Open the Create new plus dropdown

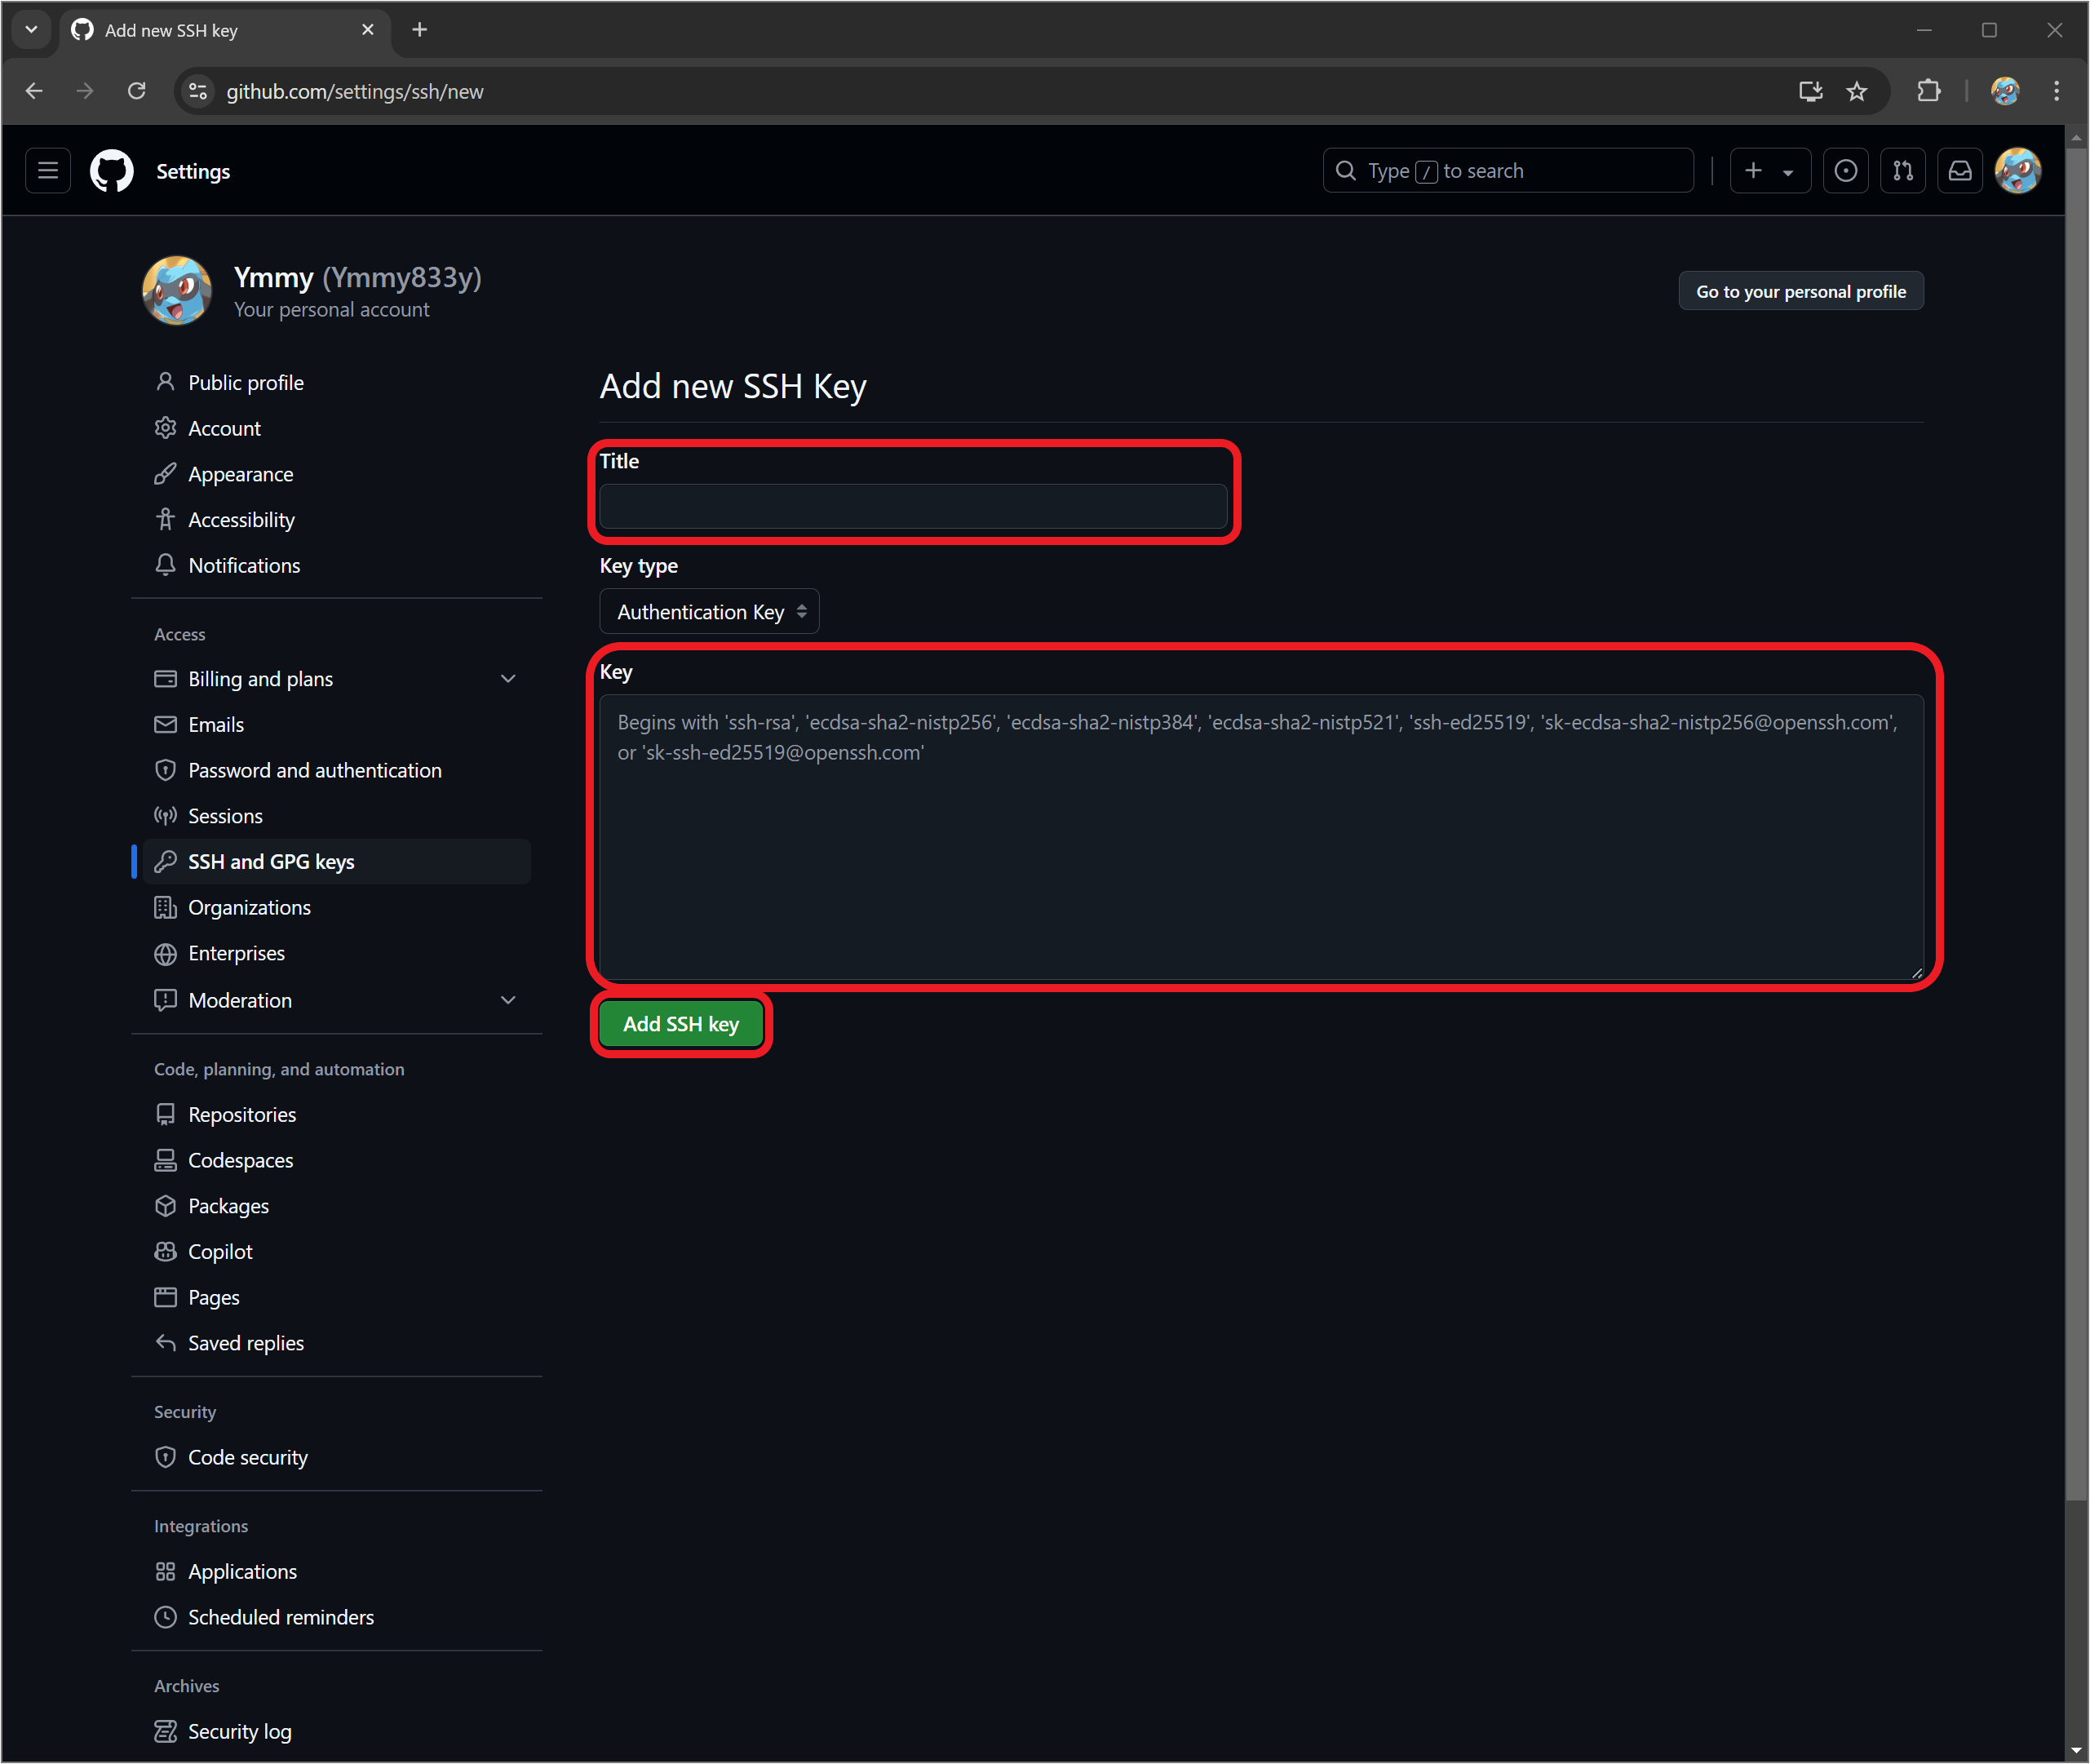1768,171
